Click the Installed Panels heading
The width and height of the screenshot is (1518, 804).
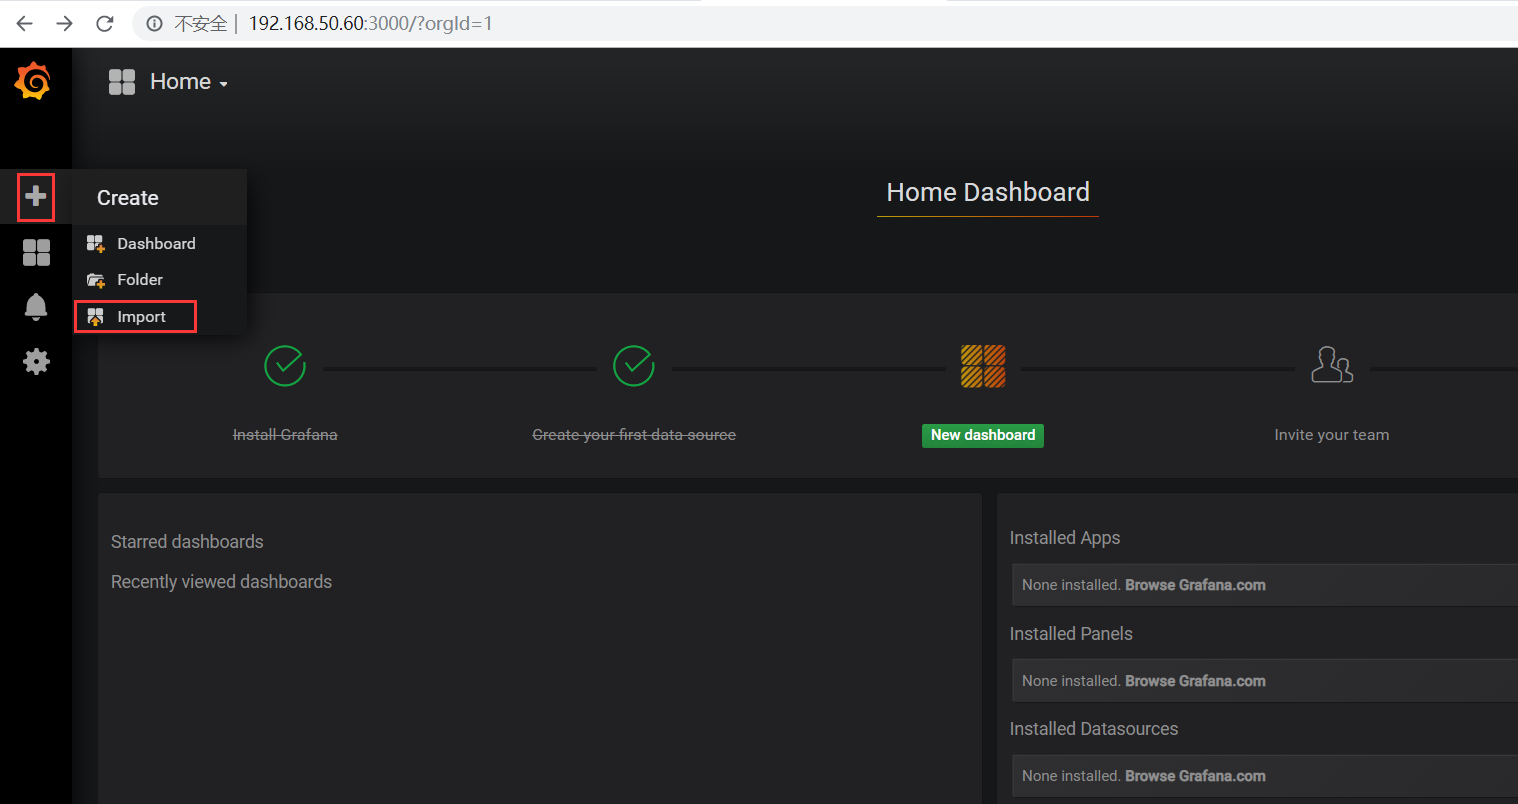(x=1071, y=634)
